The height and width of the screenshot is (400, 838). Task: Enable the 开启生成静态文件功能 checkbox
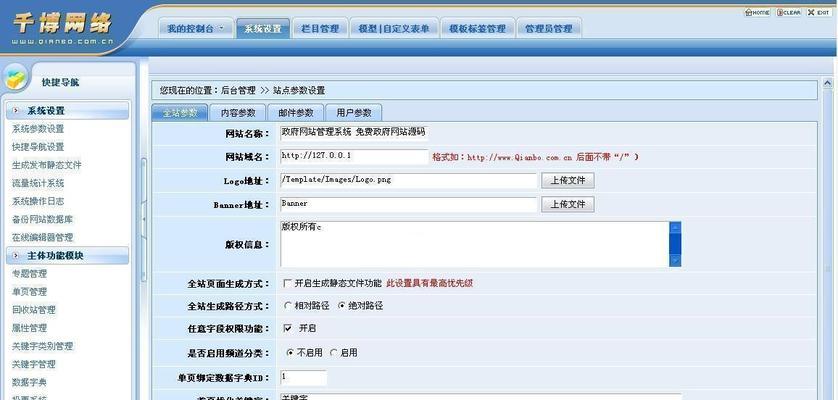tap(288, 283)
